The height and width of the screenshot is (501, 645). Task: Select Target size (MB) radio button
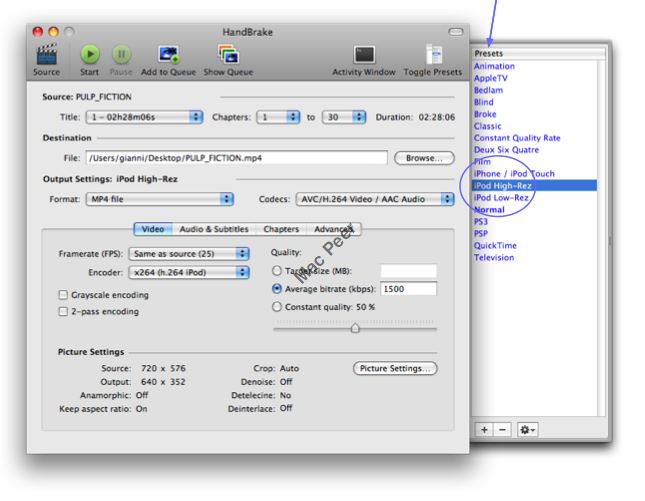pyautogui.click(x=277, y=271)
